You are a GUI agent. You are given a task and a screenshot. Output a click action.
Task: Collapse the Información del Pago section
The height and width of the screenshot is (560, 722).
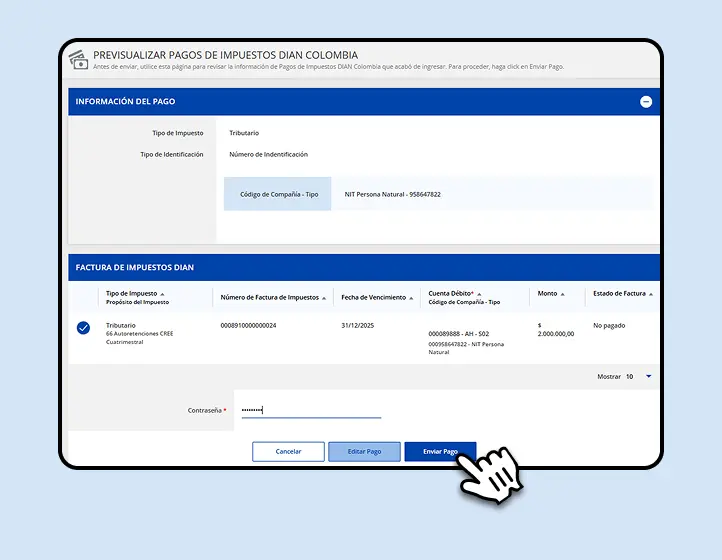pos(646,102)
